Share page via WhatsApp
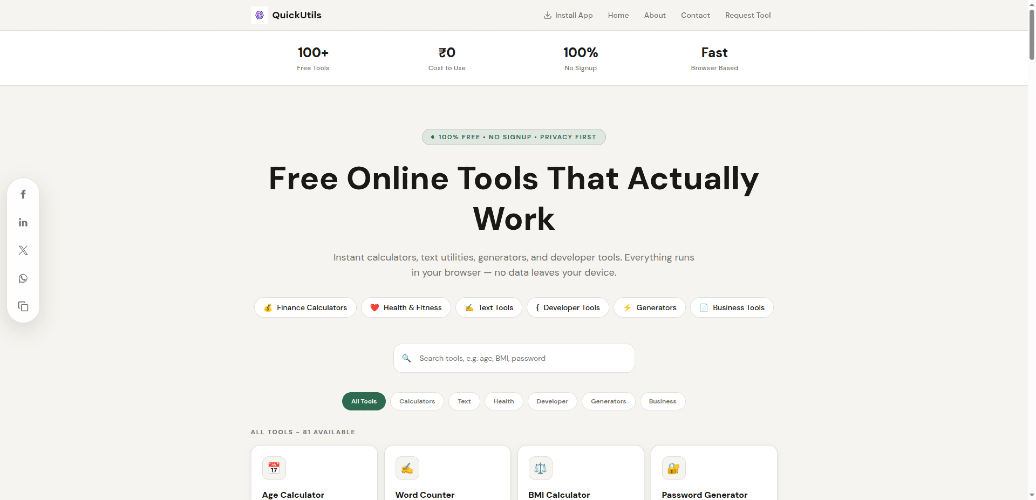The width and height of the screenshot is (1036, 500). point(23,279)
